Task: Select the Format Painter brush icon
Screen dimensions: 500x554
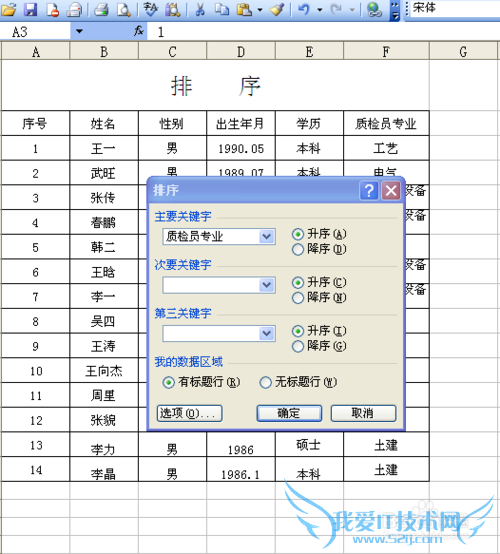Action: (x=277, y=9)
